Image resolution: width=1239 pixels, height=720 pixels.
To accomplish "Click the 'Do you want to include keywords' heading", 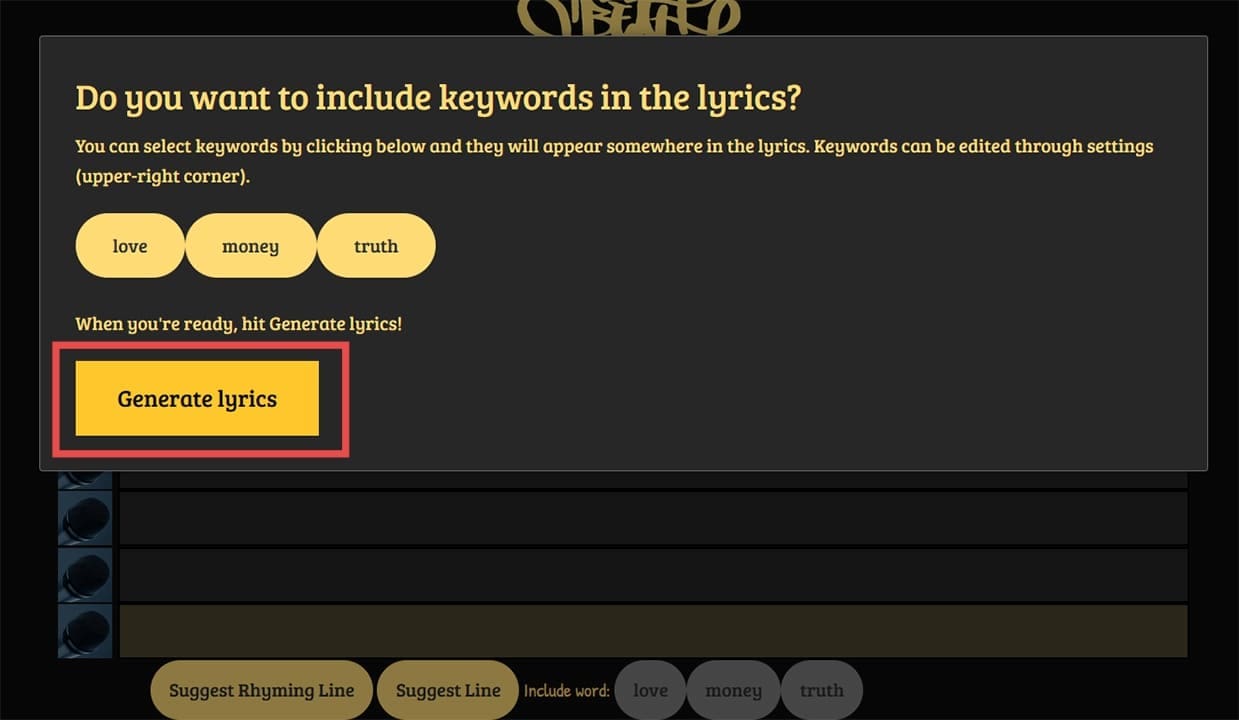I will [439, 98].
